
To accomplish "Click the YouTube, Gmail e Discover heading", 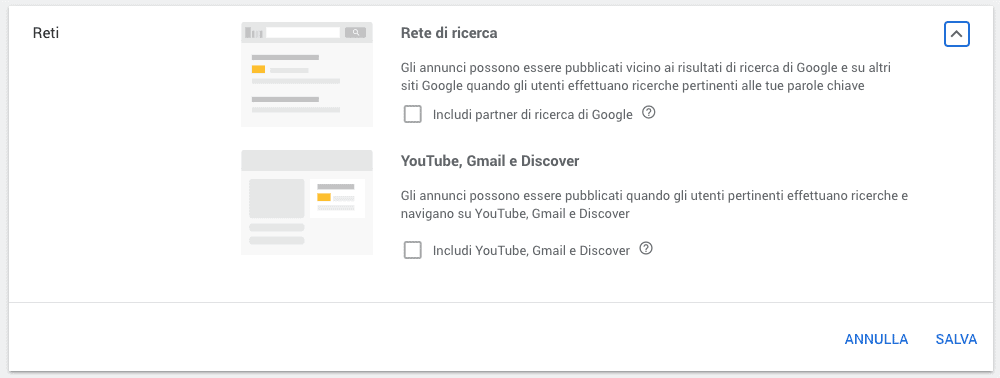I will click(490, 161).
